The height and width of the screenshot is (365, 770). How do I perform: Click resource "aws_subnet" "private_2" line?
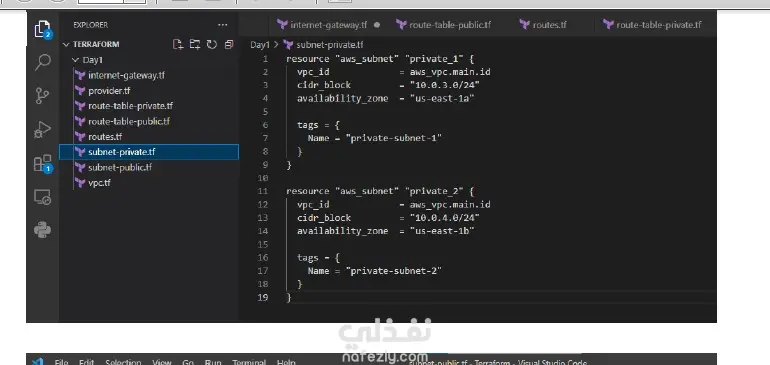tap(380, 191)
